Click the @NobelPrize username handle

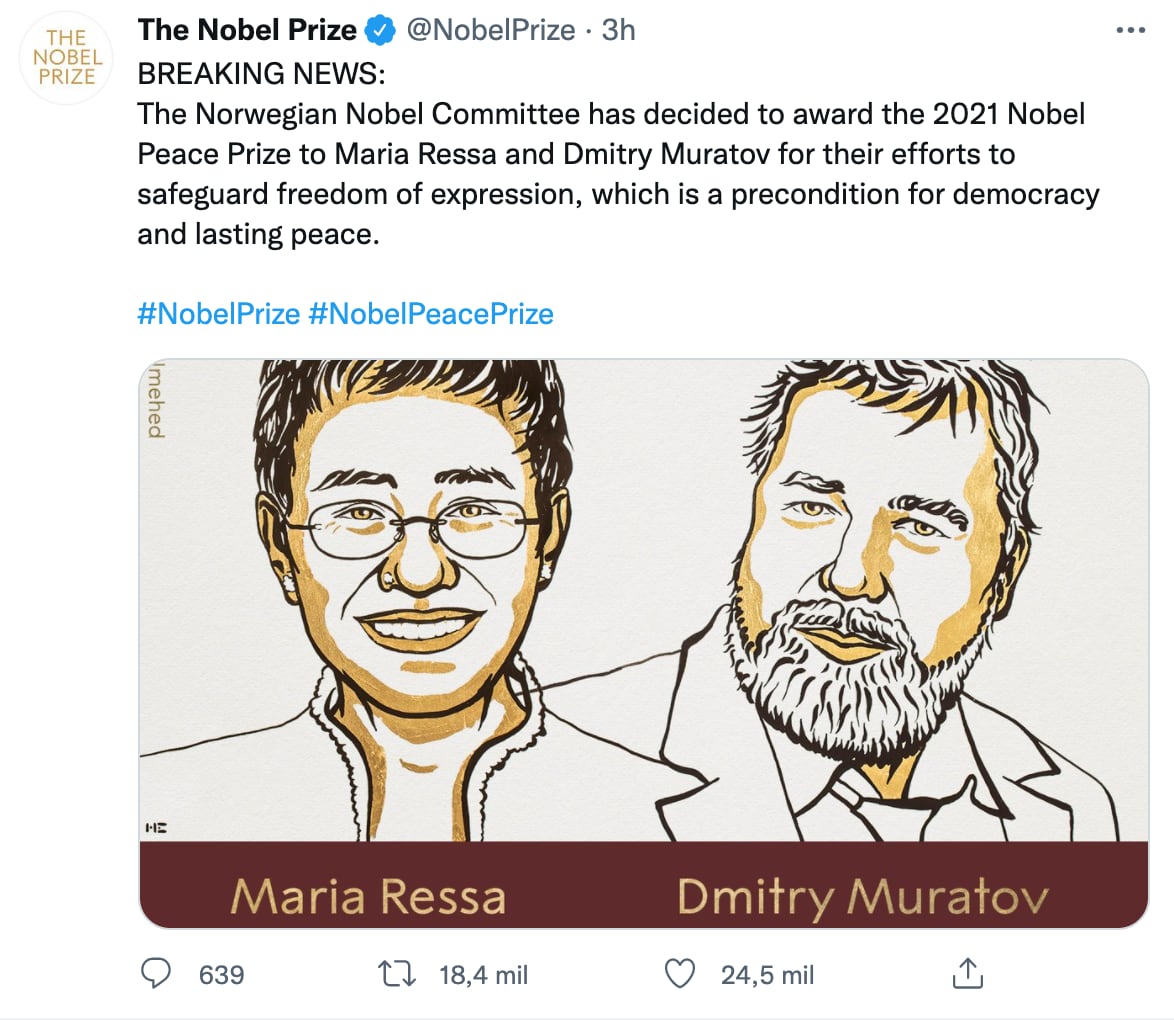(491, 29)
